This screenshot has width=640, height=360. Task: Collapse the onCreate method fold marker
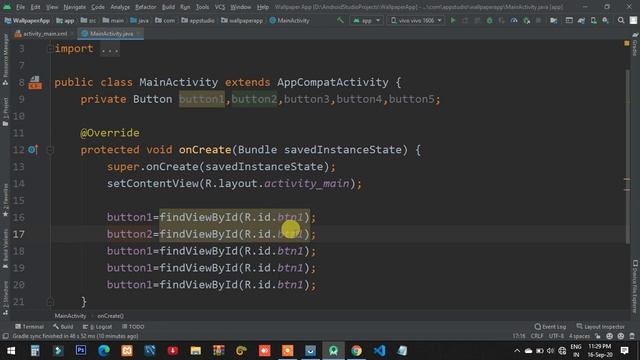(x=50, y=150)
